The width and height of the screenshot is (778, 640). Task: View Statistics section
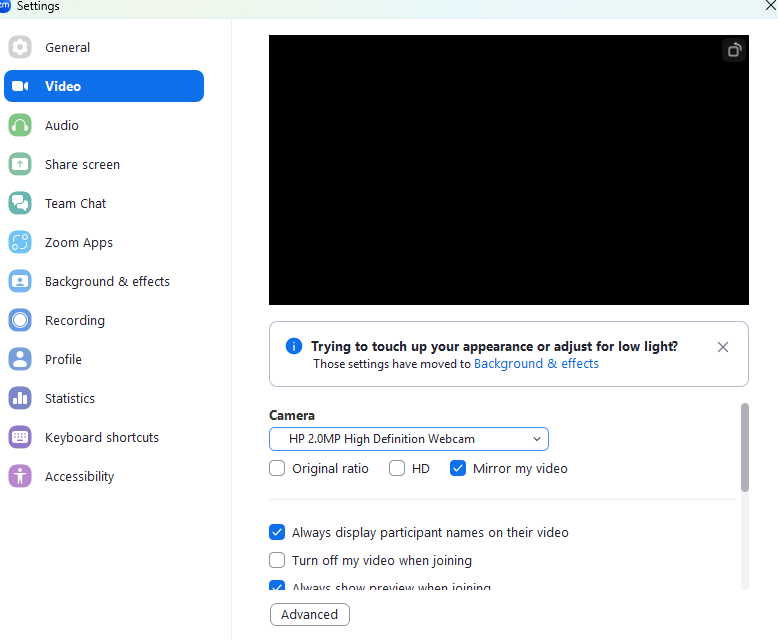click(x=104, y=398)
